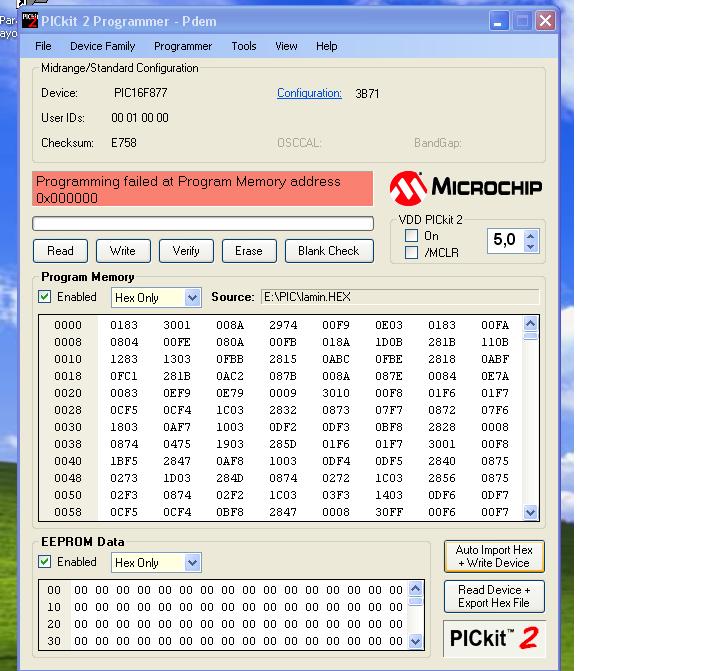Click the Source path field E:\PIC\lamin.HEX

(x=399, y=297)
